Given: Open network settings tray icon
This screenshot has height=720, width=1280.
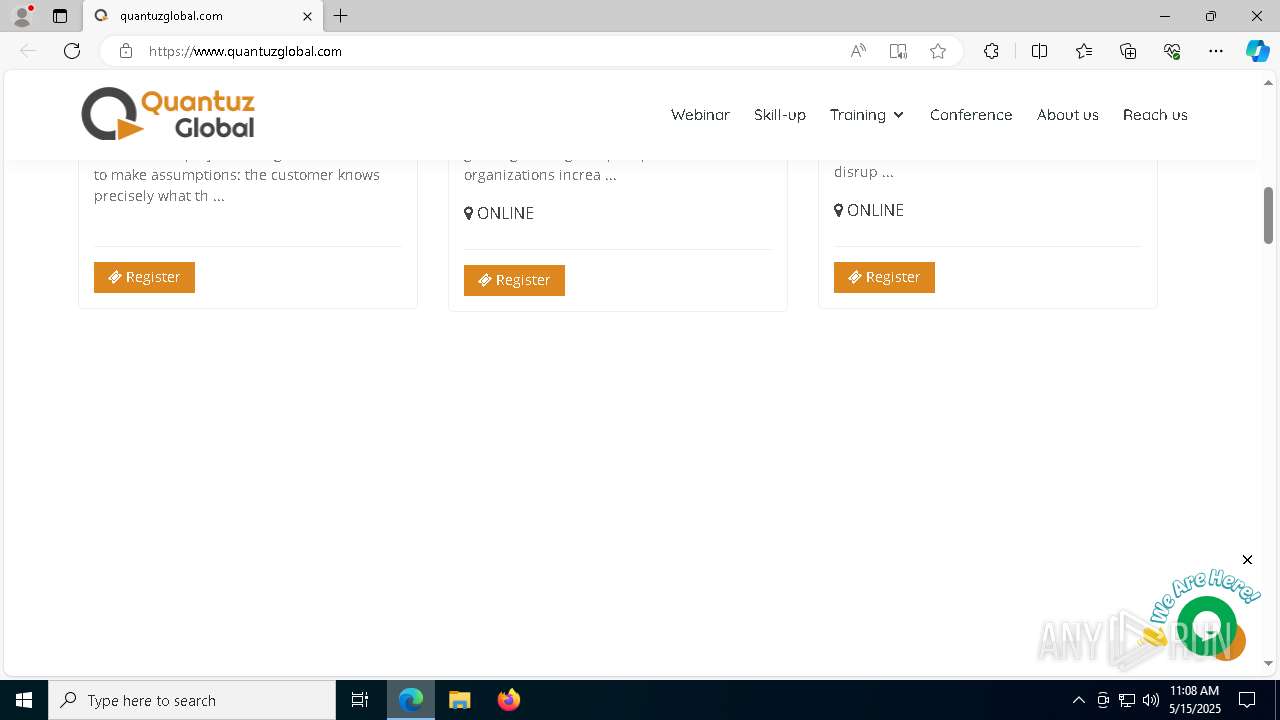Looking at the screenshot, I should pyautogui.click(x=1127, y=700).
